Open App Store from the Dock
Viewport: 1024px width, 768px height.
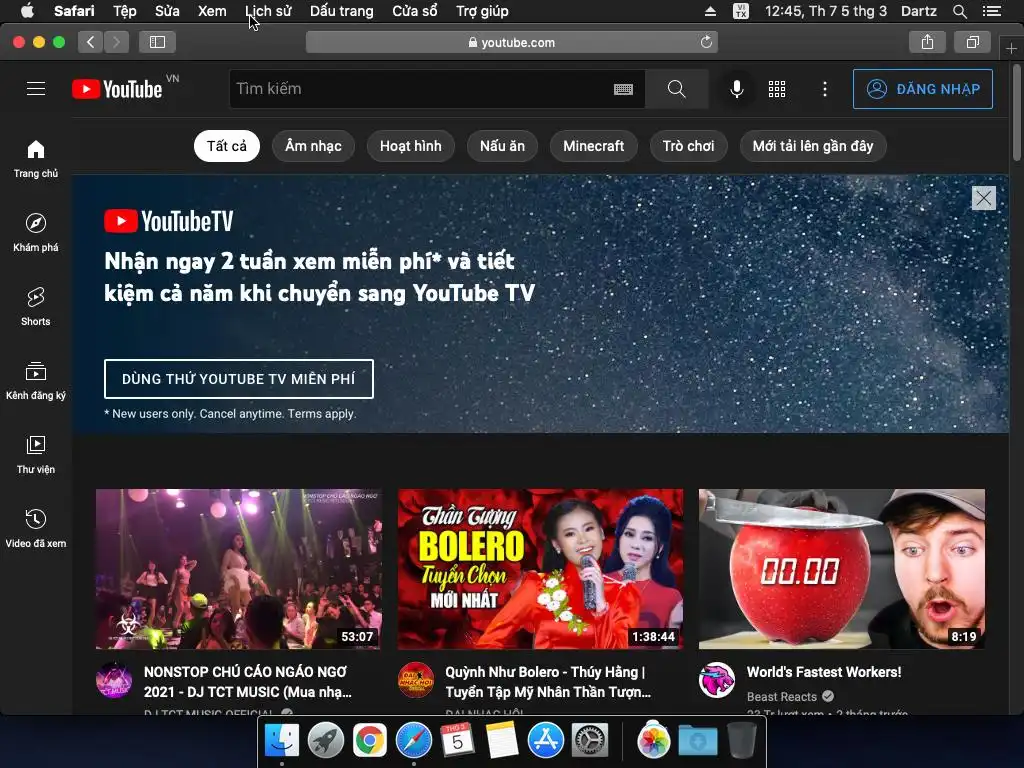coord(545,741)
